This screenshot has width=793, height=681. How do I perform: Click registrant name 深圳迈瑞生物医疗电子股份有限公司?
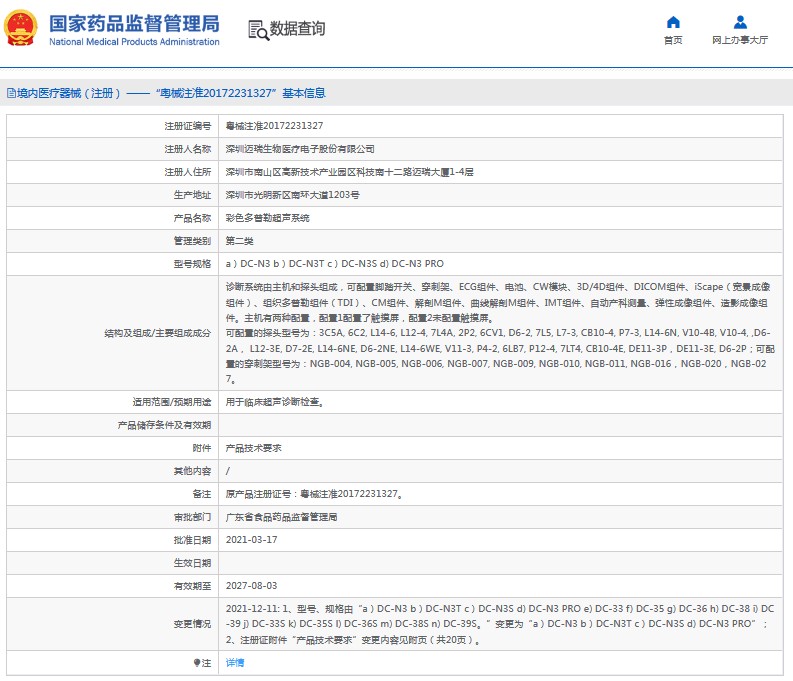300,149
